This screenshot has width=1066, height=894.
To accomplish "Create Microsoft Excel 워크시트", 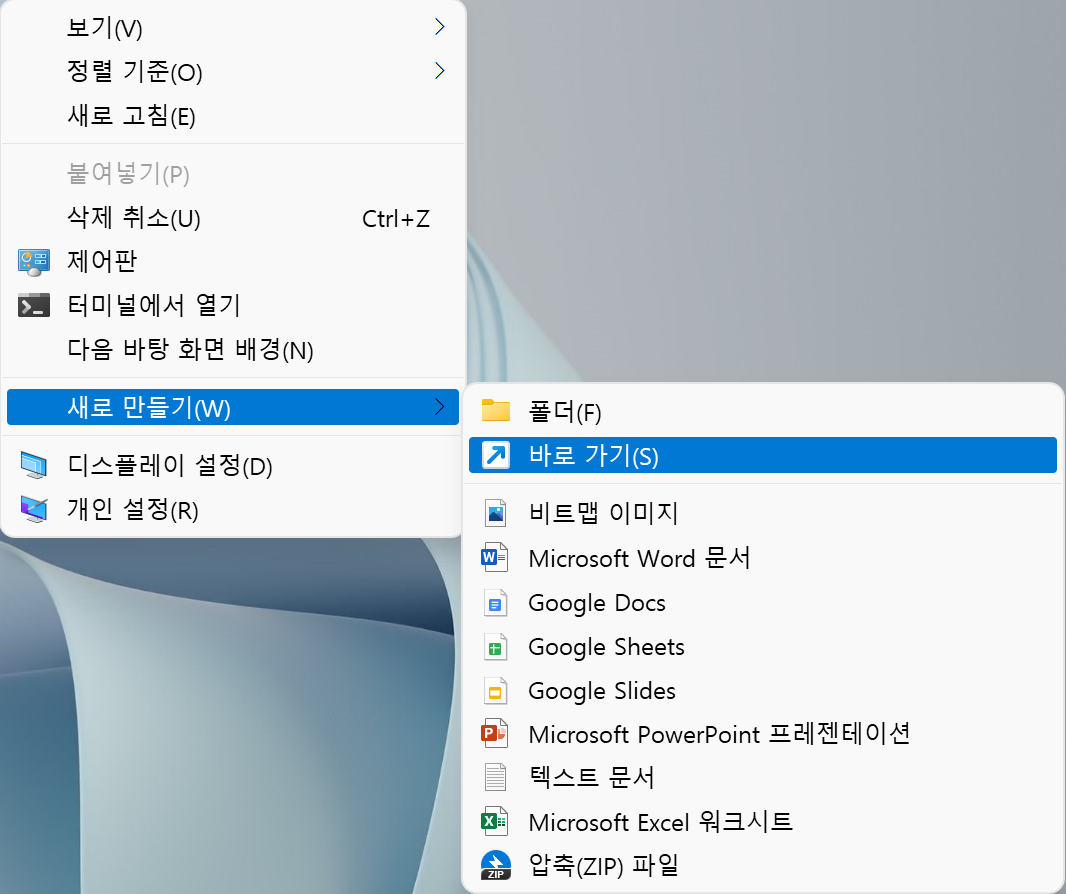I will click(763, 821).
